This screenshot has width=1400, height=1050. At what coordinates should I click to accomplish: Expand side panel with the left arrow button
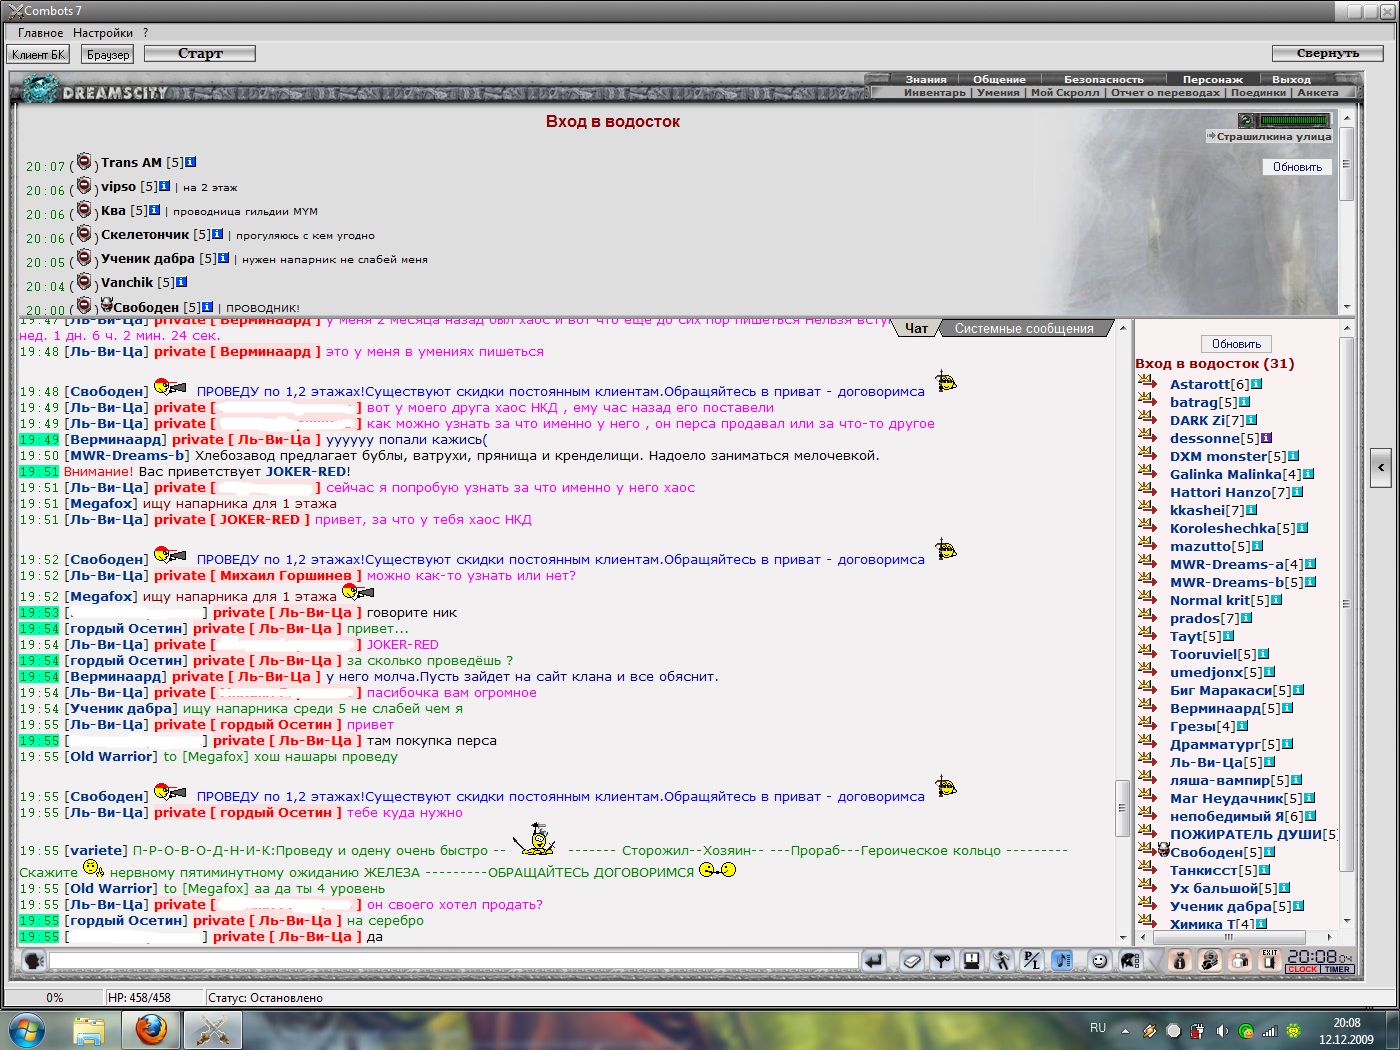(x=1381, y=467)
